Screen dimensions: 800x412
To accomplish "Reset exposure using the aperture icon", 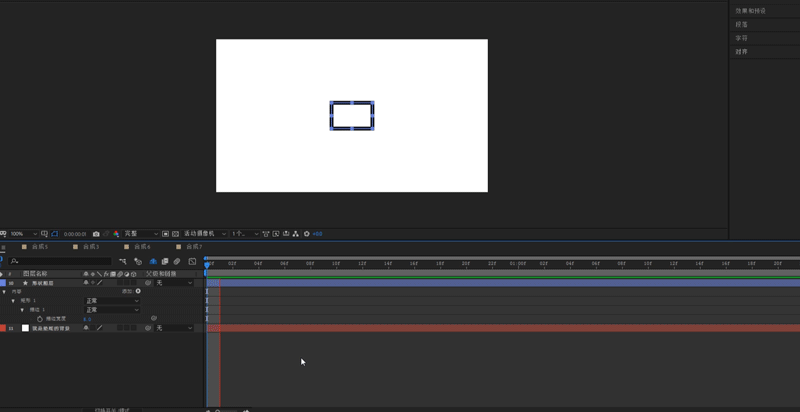I will click(x=307, y=234).
